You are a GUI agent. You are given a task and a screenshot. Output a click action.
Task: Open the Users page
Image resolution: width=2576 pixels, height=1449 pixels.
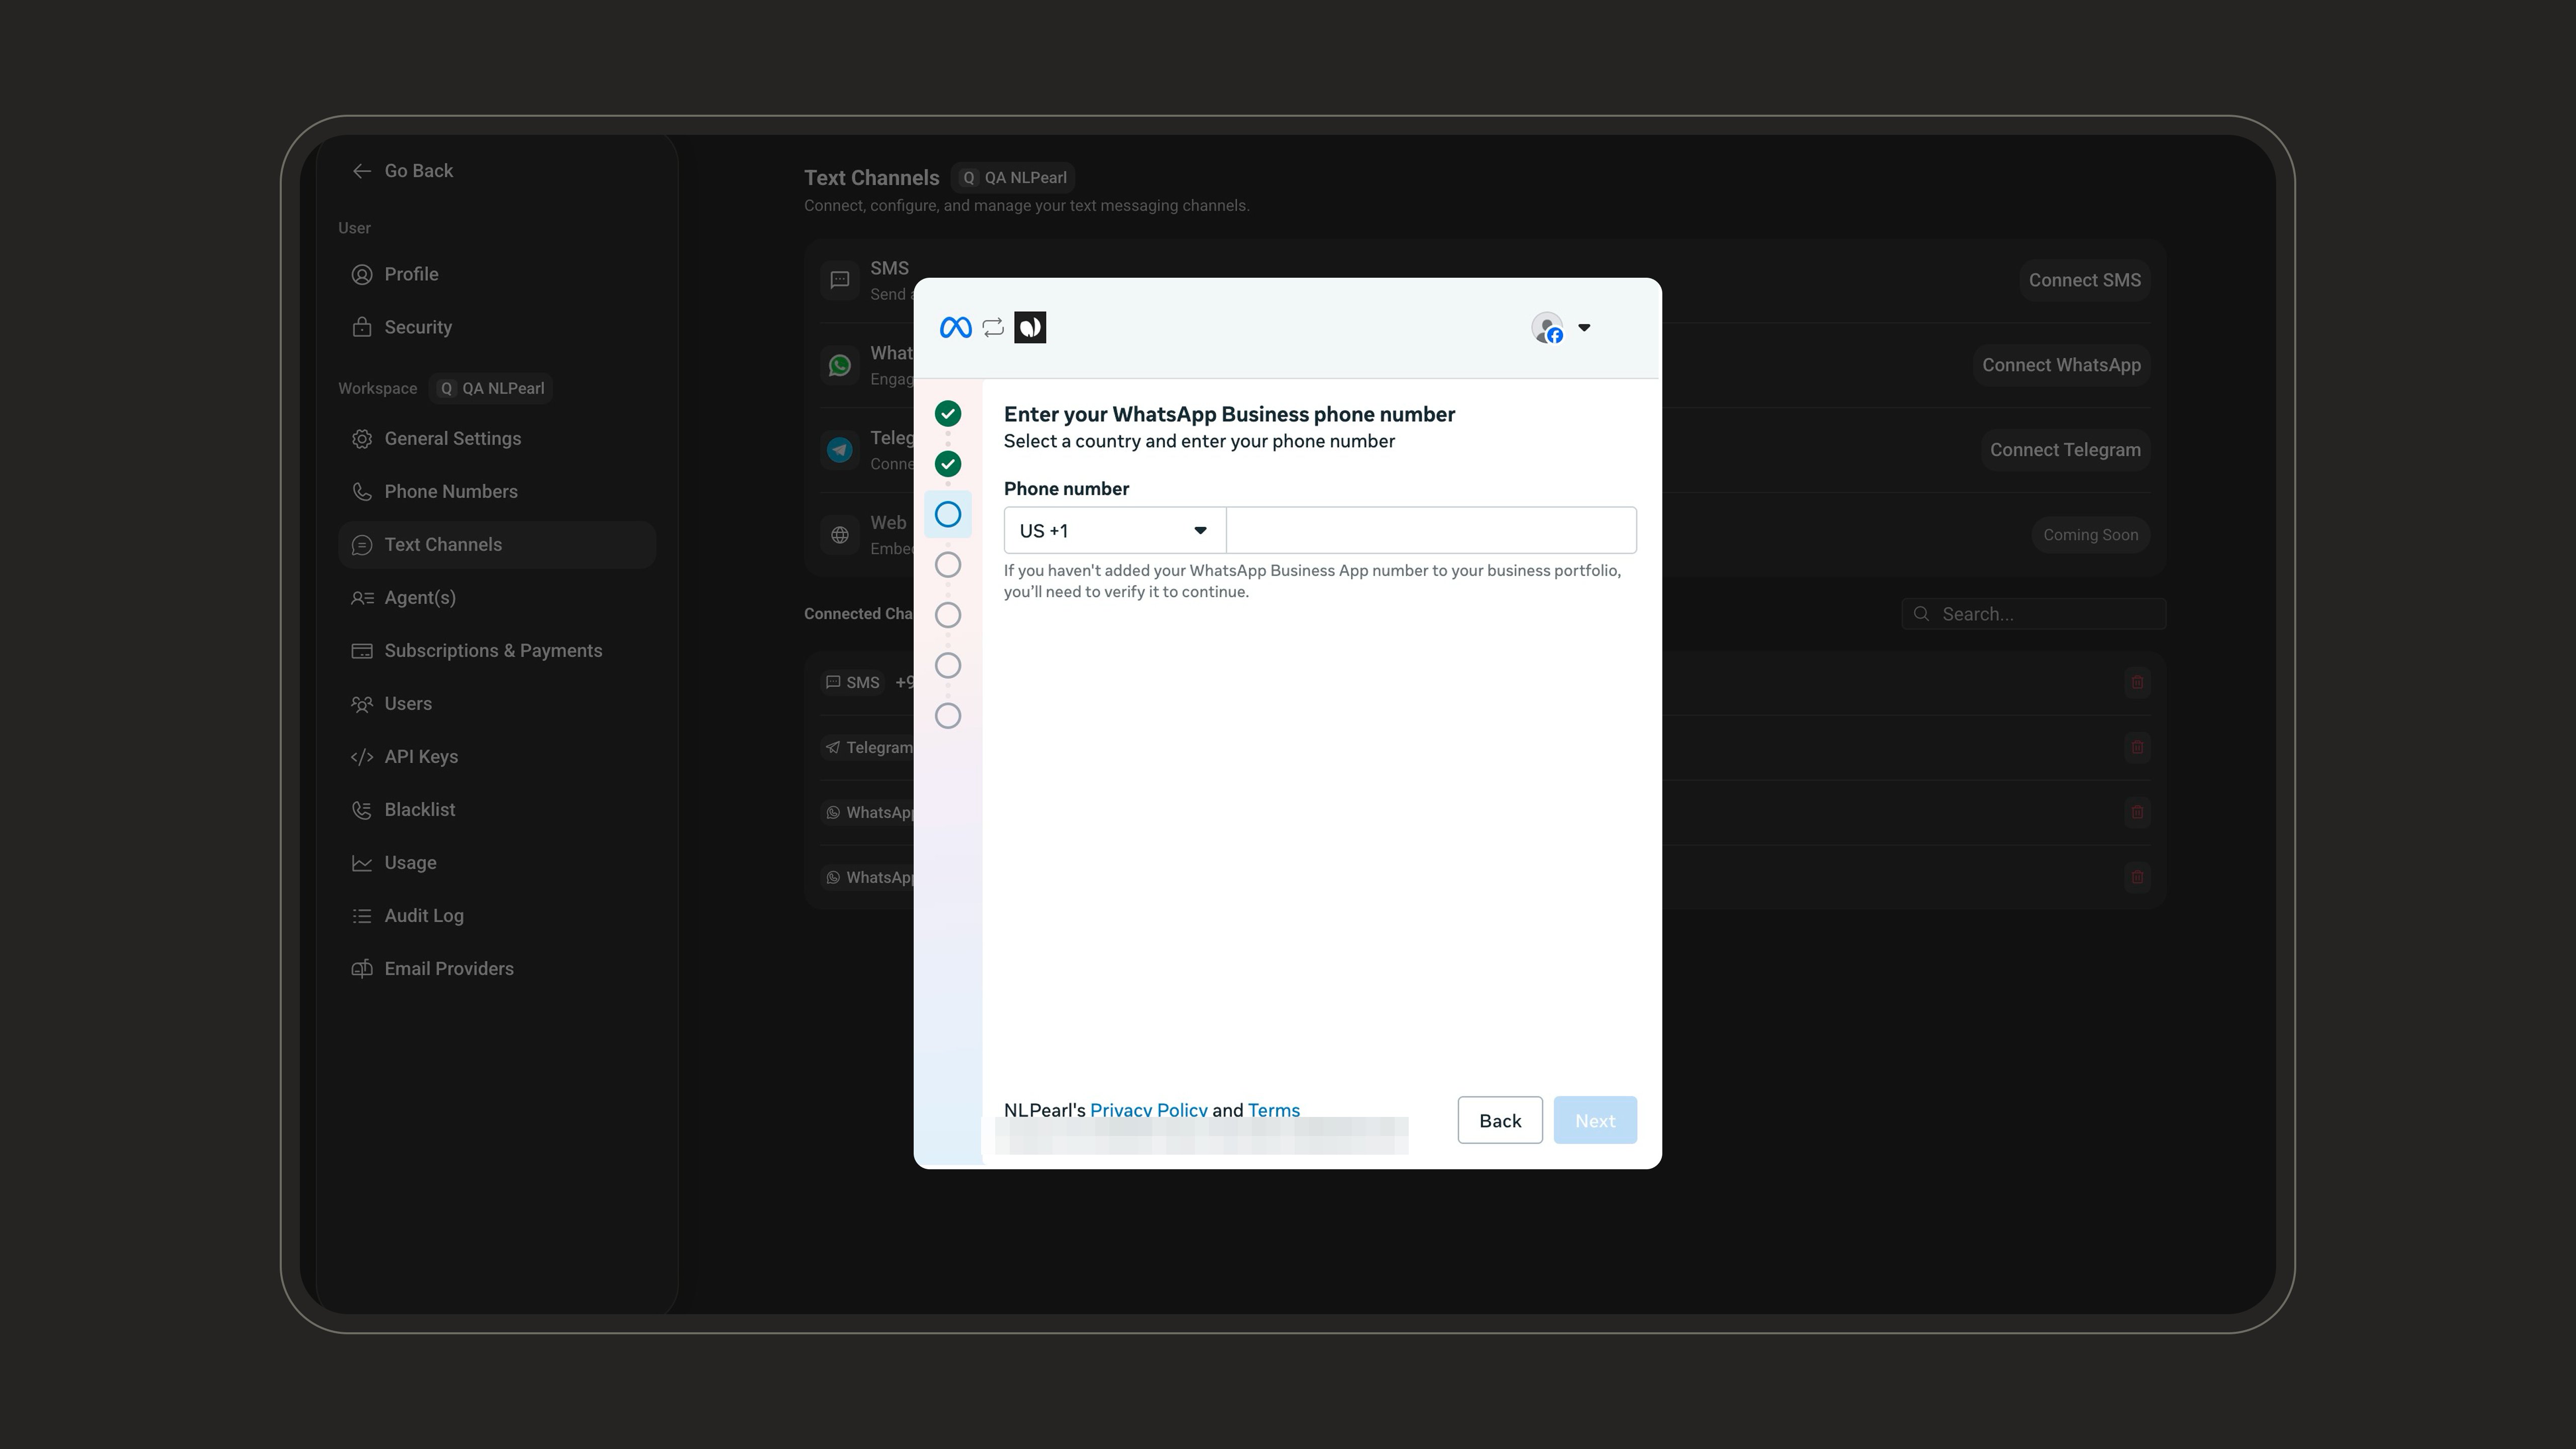[496, 703]
